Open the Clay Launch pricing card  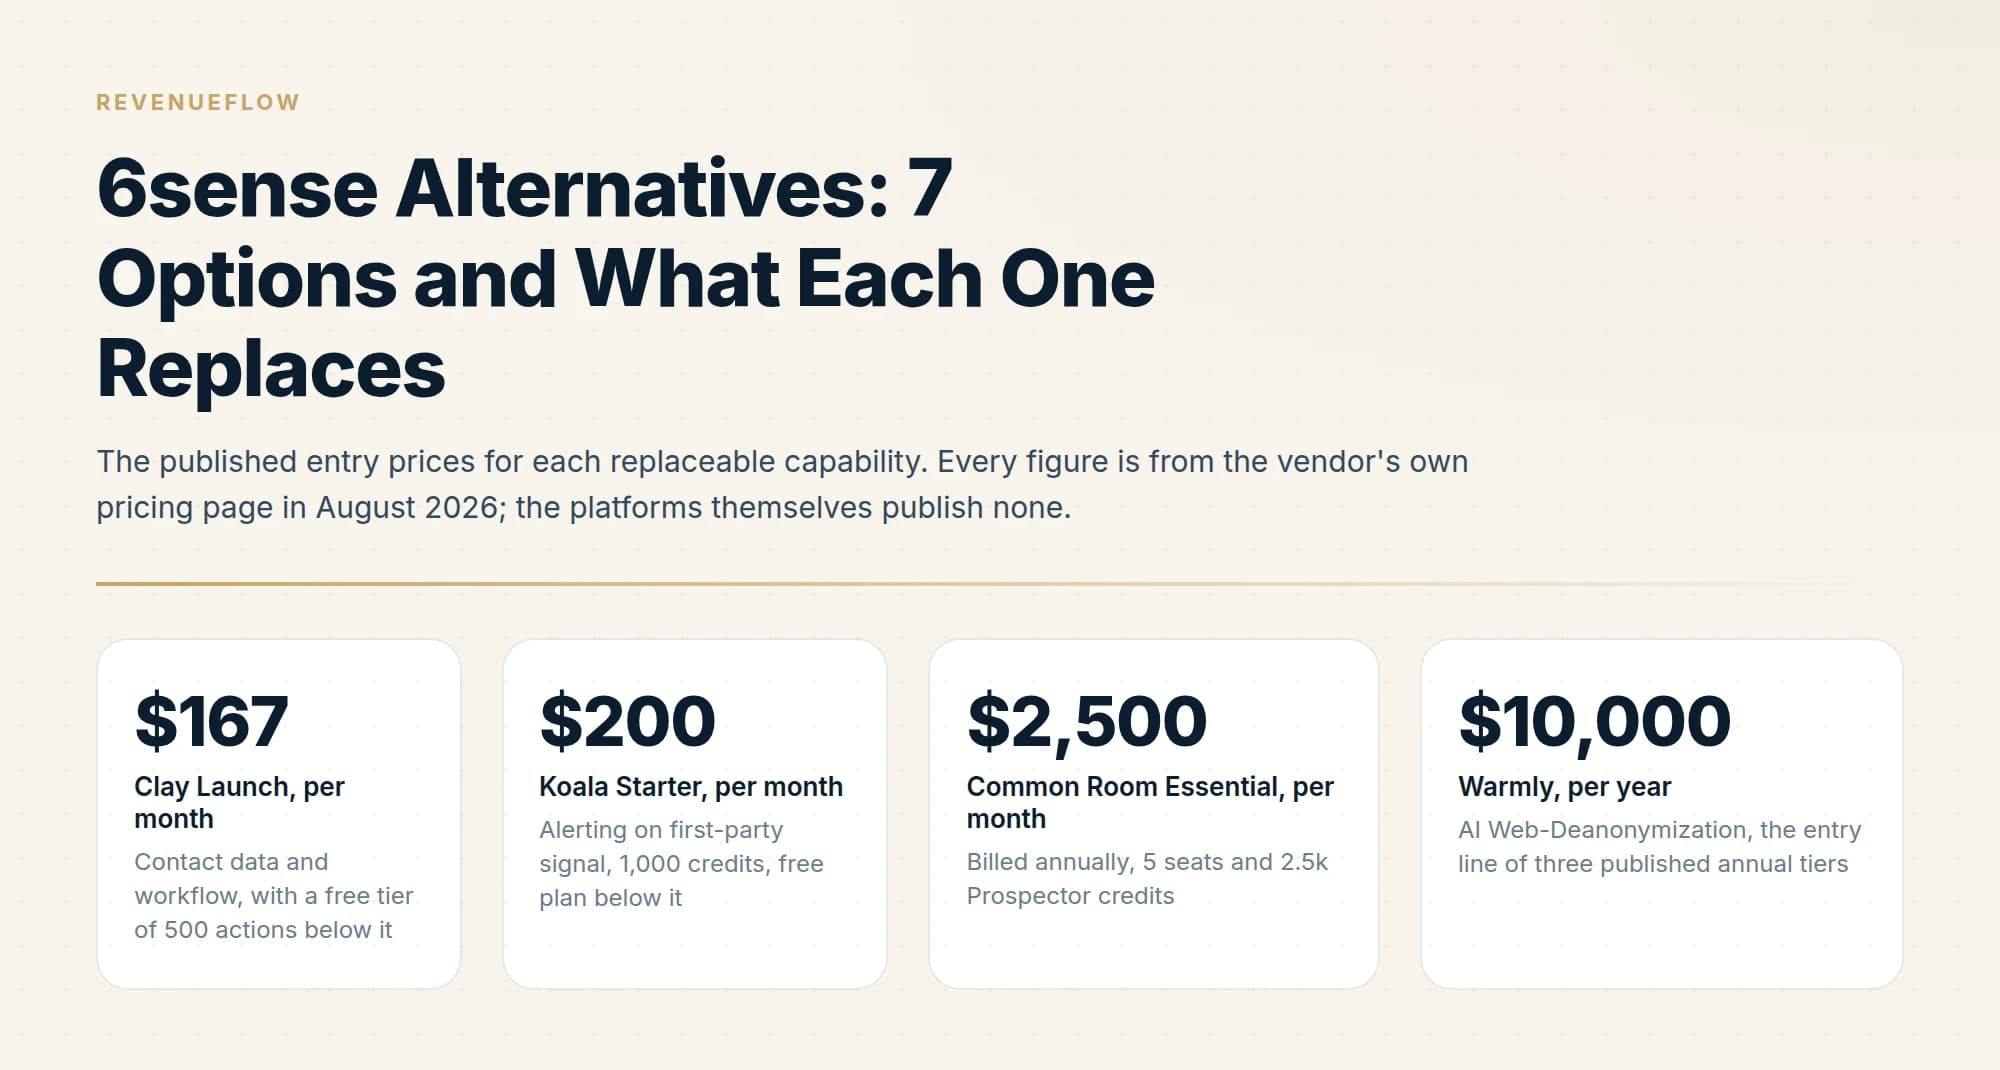[279, 814]
